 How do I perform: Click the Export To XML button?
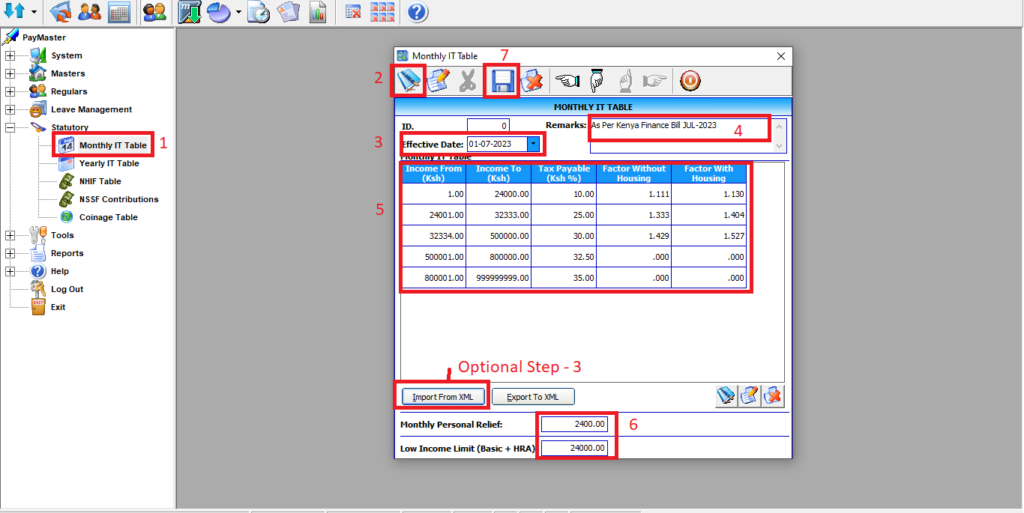point(533,397)
